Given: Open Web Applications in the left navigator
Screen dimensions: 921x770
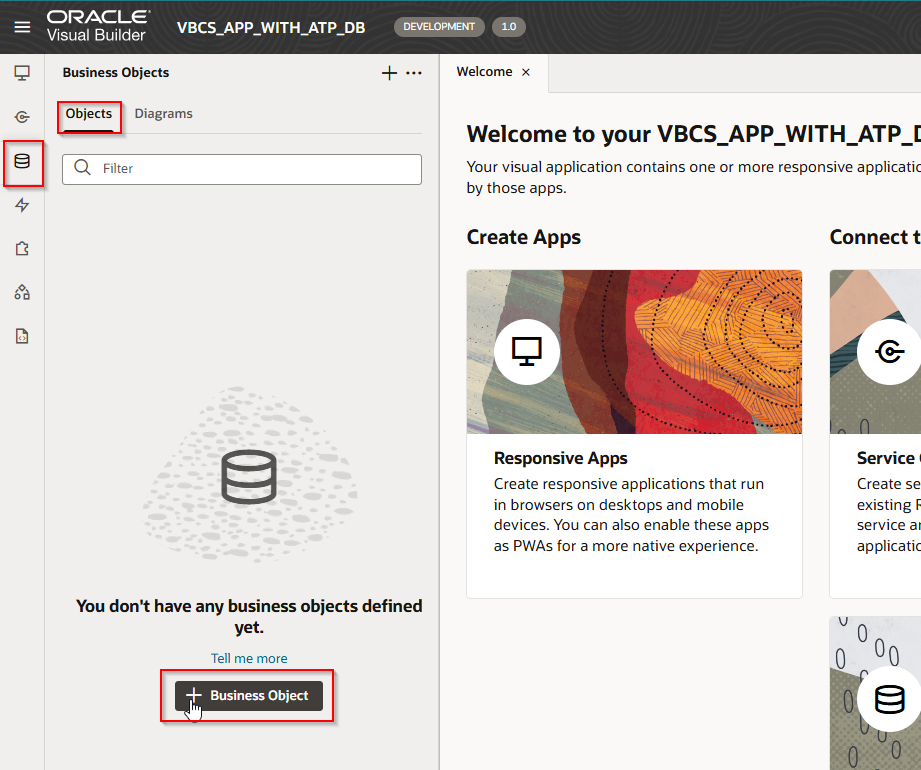Looking at the screenshot, I should click(x=22, y=73).
